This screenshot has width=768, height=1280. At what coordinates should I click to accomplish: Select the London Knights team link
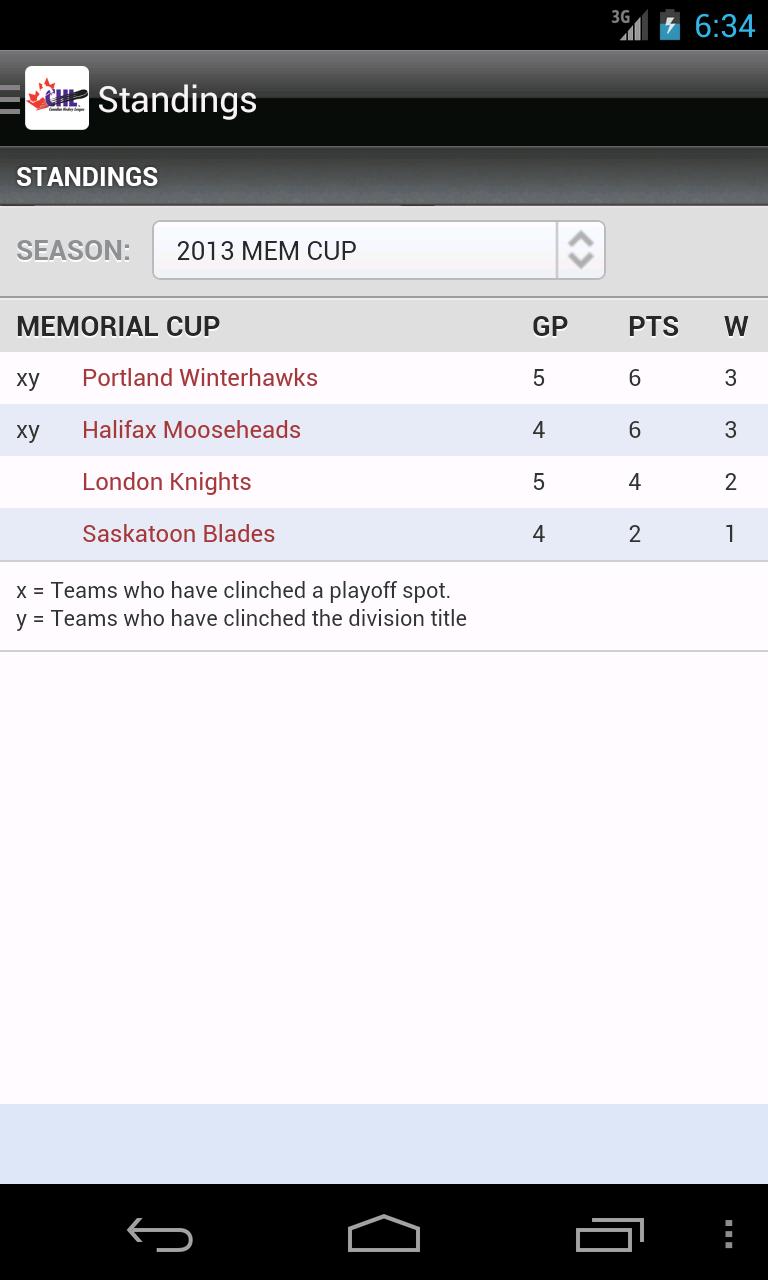coord(166,482)
